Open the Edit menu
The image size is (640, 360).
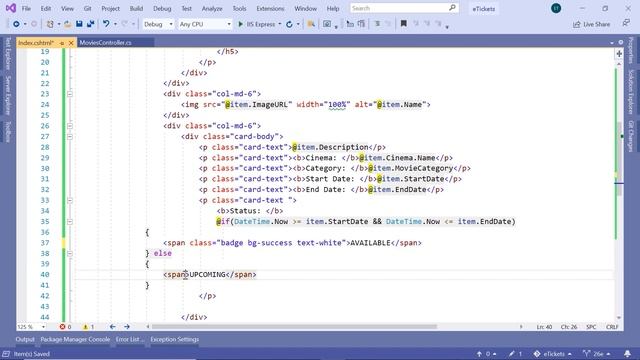click(x=46, y=8)
